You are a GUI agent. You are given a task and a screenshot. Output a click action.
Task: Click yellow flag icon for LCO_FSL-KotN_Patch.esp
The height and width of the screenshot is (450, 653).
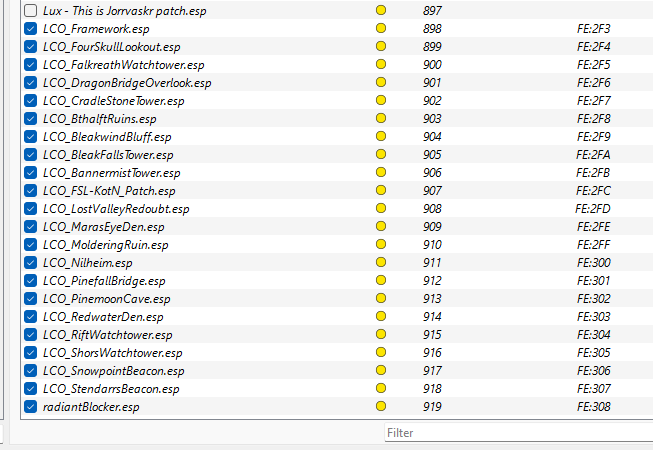pyautogui.click(x=381, y=190)
